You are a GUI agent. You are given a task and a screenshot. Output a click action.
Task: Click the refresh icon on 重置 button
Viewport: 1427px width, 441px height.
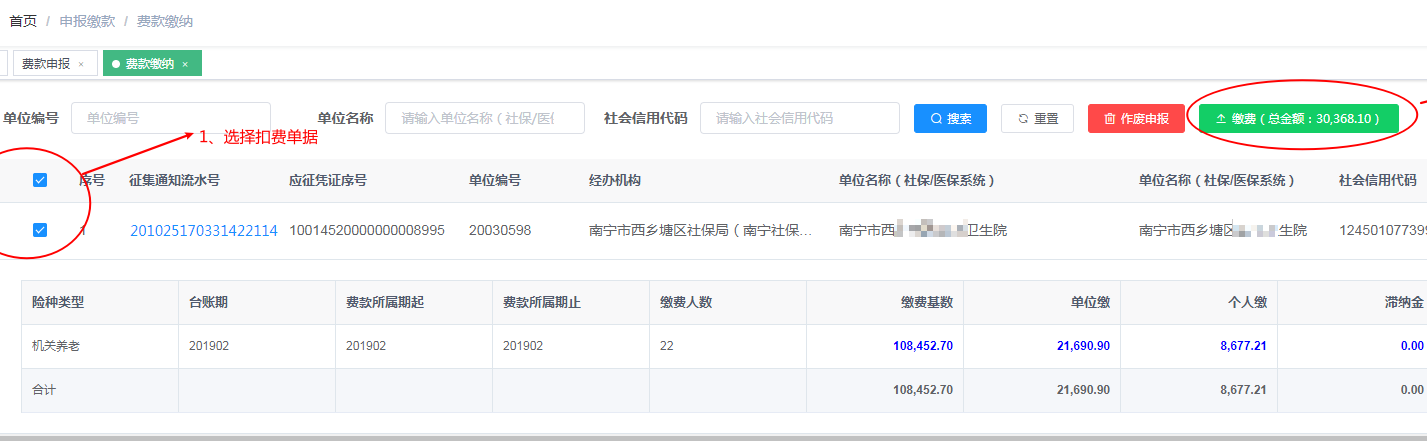pos(1023,119)
